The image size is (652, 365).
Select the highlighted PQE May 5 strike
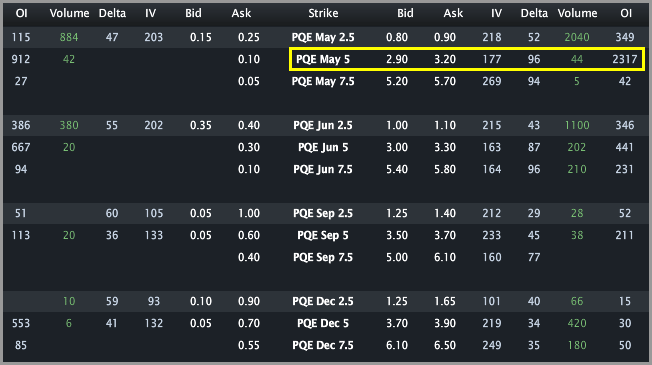pyautogui.click(x=323, y=59)
